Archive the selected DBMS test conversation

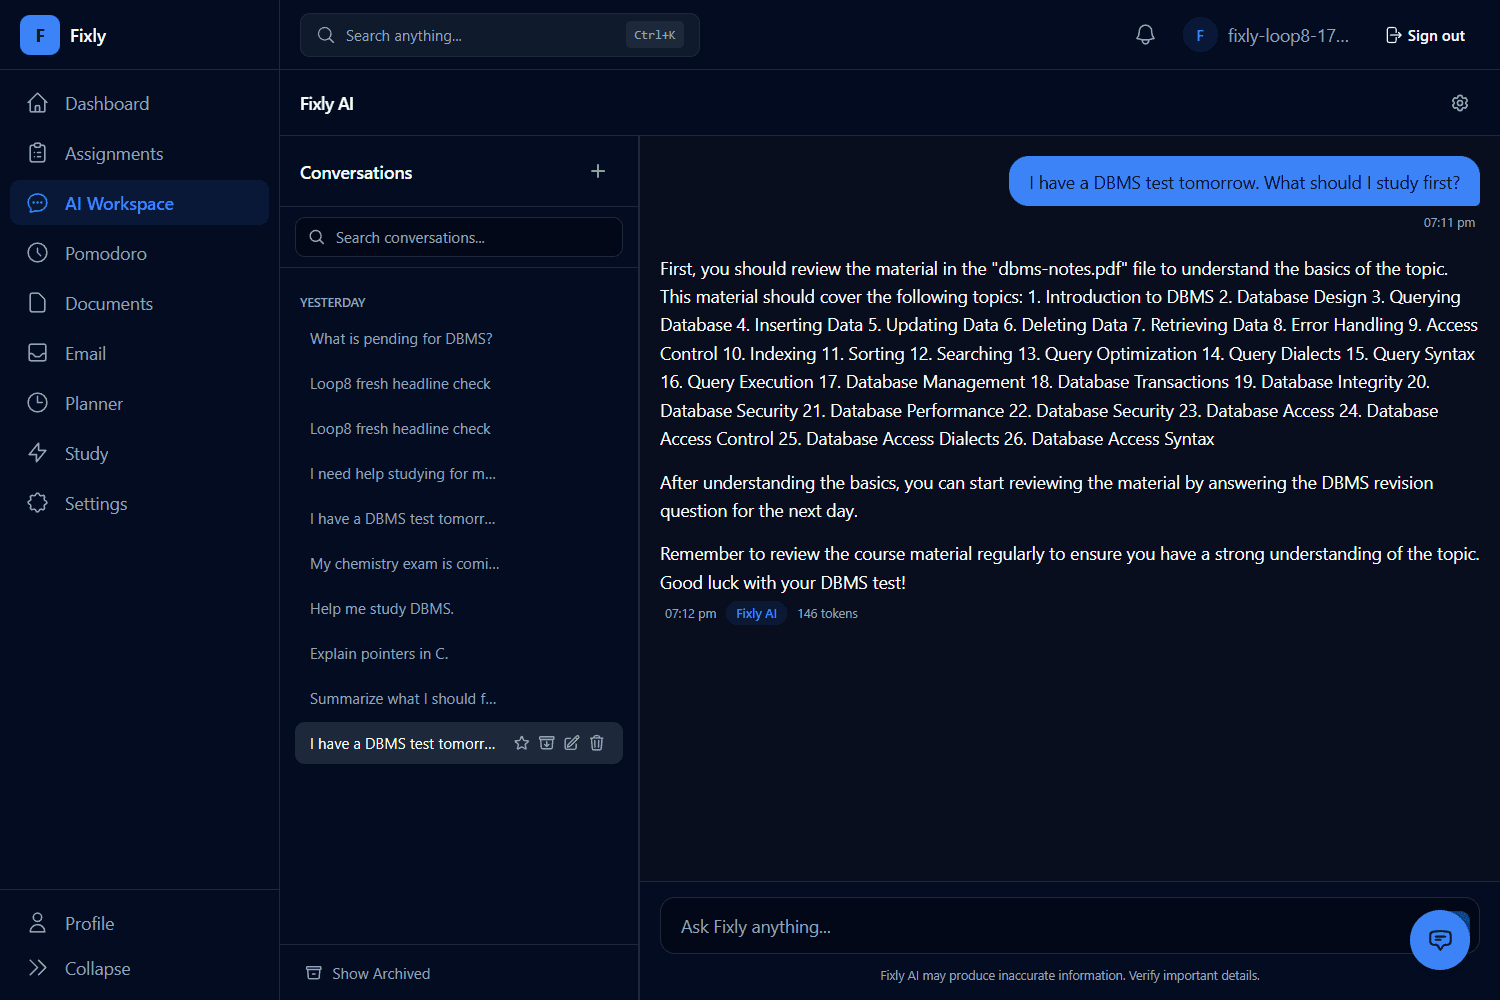point(547,743)
